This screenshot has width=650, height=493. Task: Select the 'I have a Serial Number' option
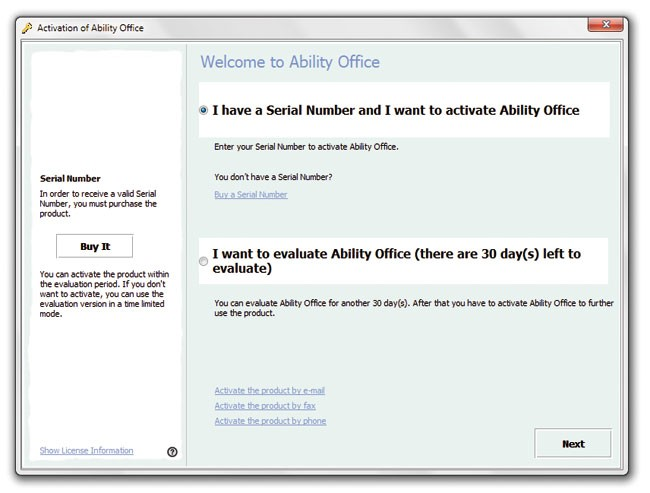pos(203,110)
